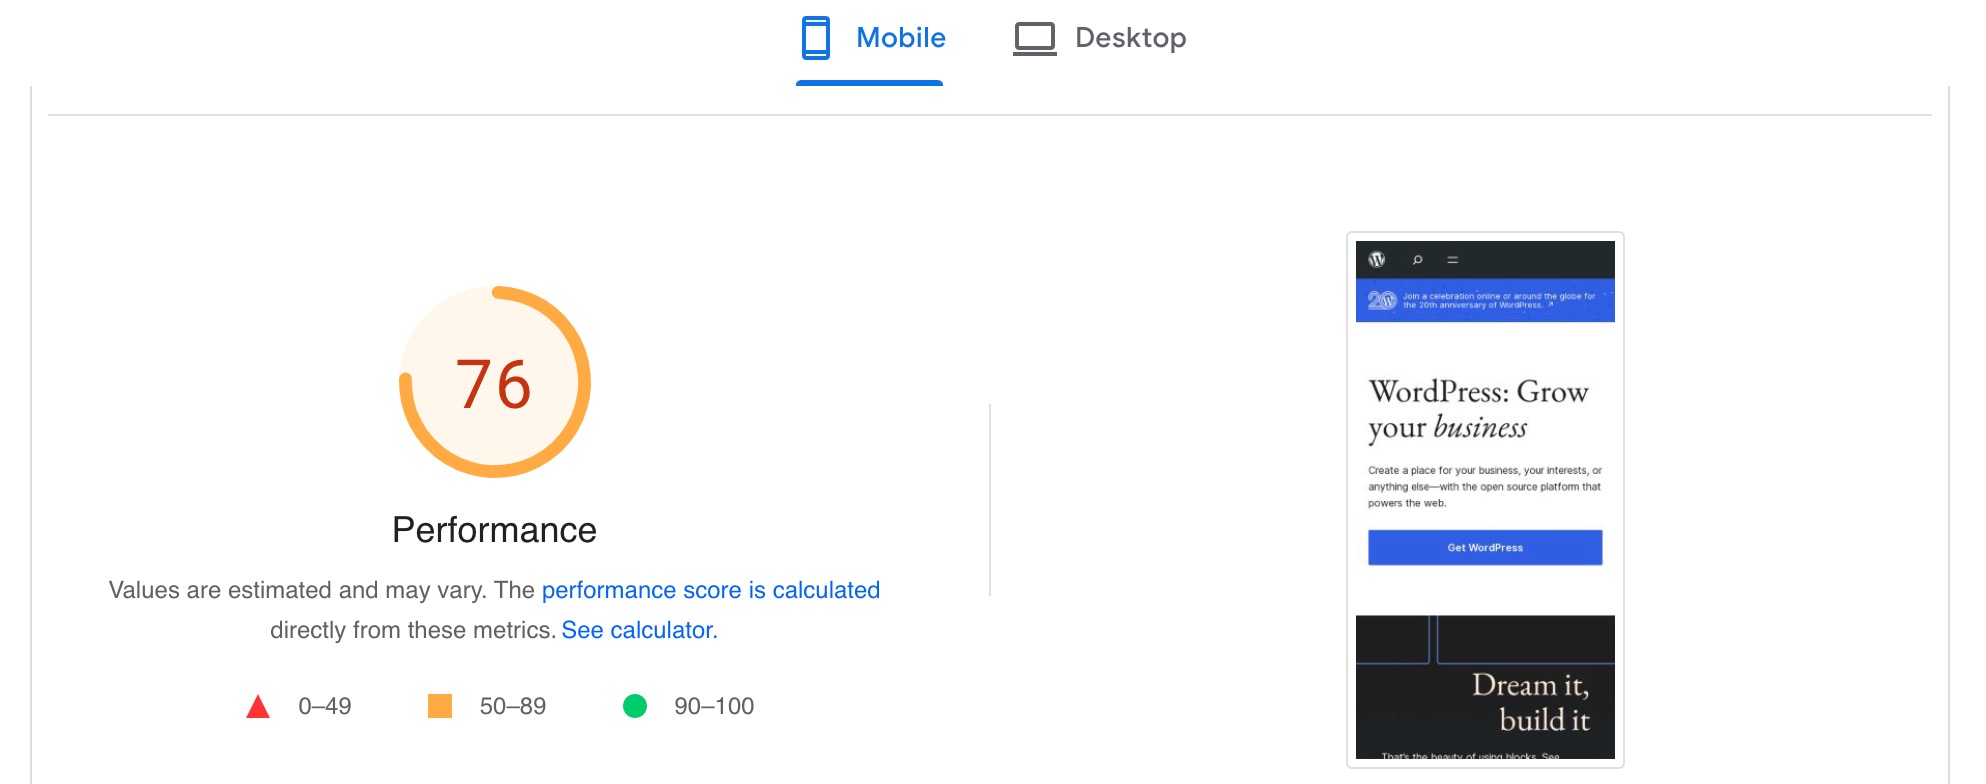Click the Performance heading text
This screenshot has height=784, width=1986.
[x=494, y=530]
